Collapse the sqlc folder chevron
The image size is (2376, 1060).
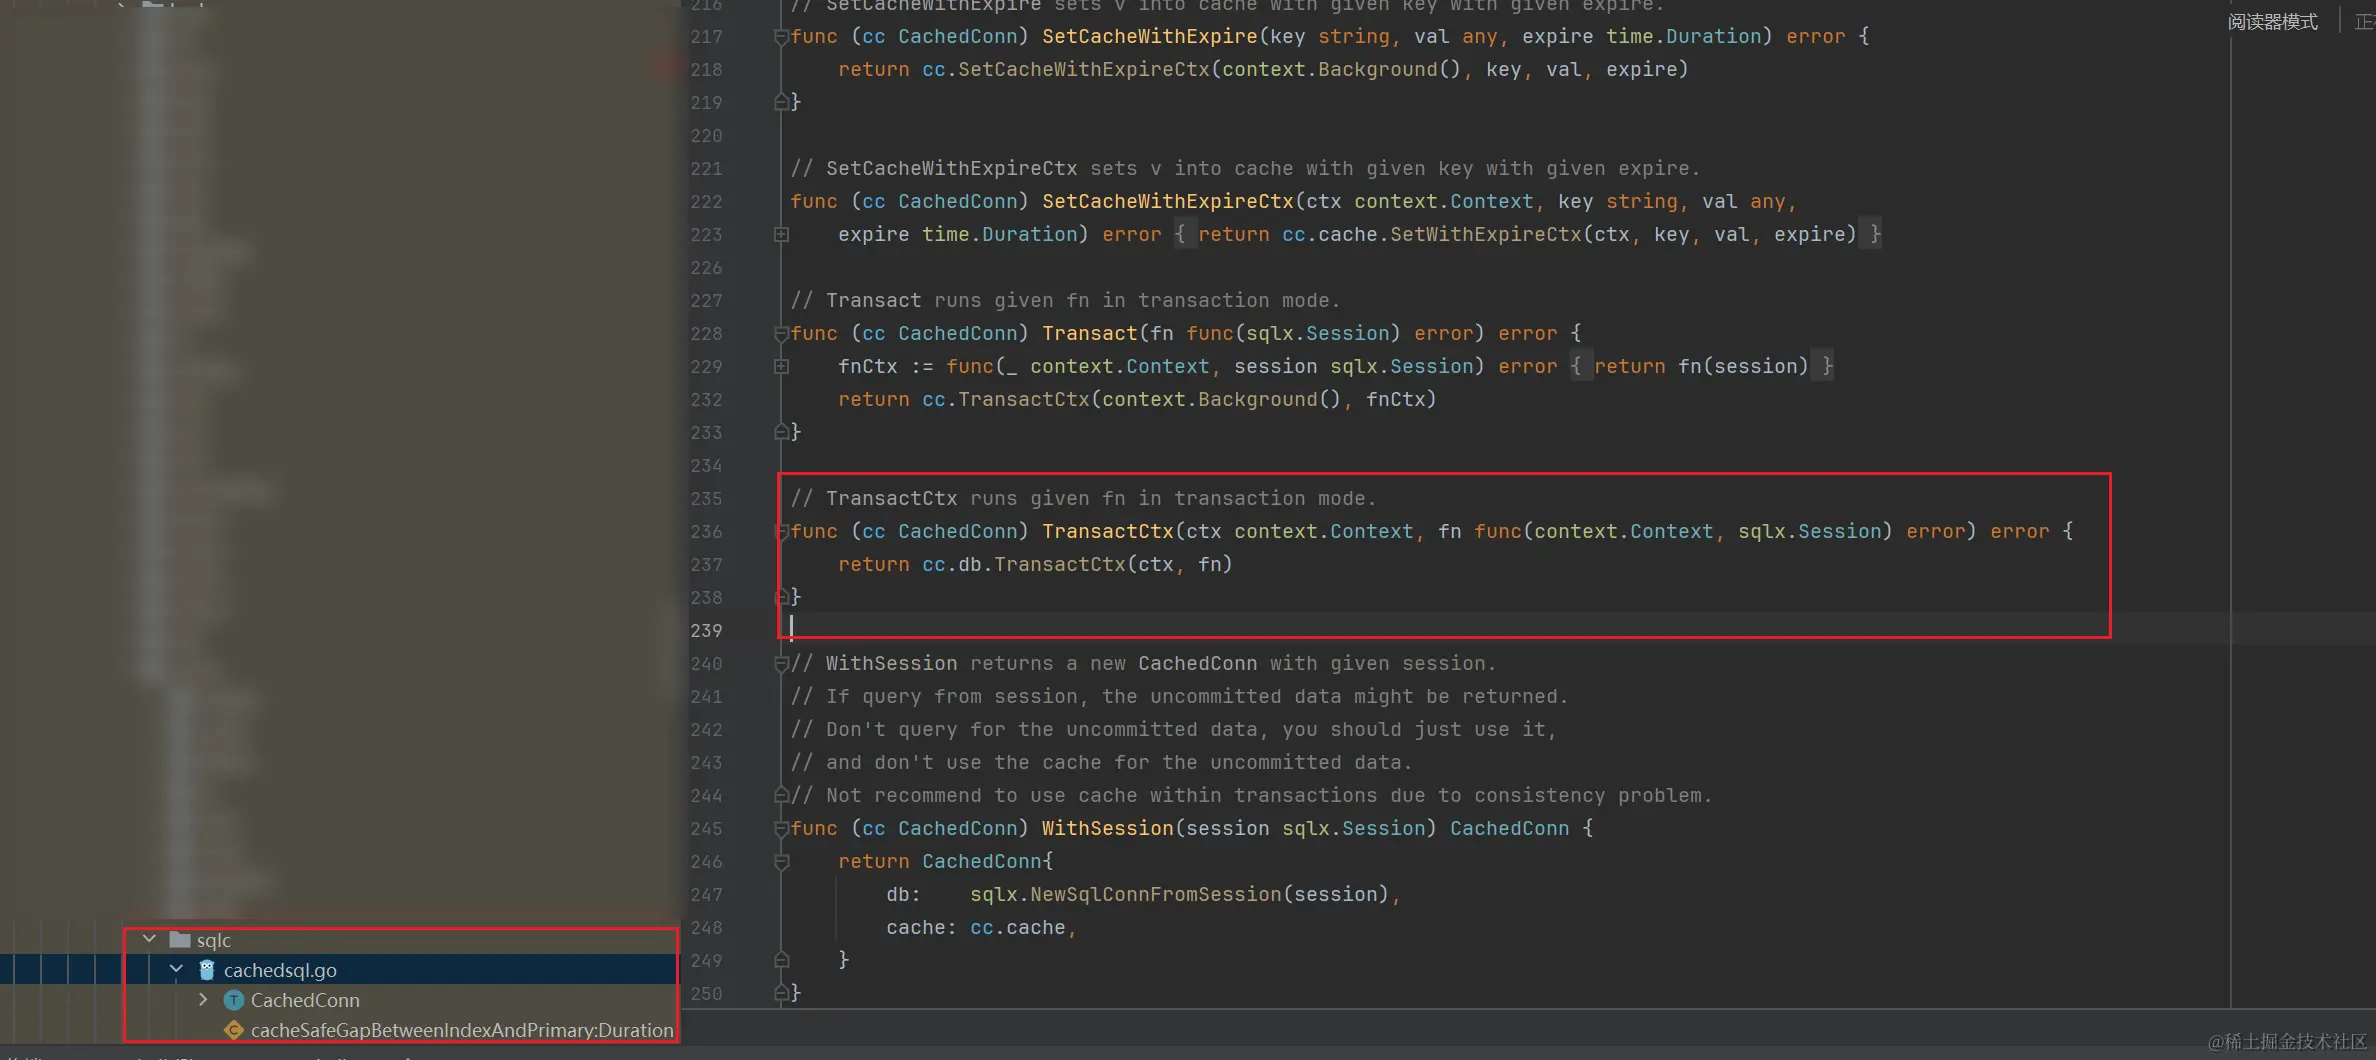click(149, 939)
